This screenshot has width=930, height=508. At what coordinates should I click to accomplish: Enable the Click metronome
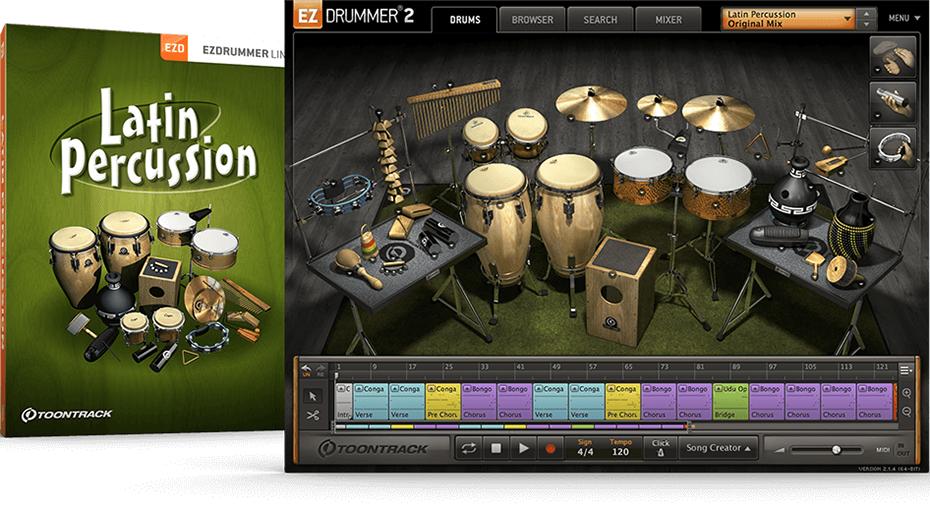(x=660, y=448)
